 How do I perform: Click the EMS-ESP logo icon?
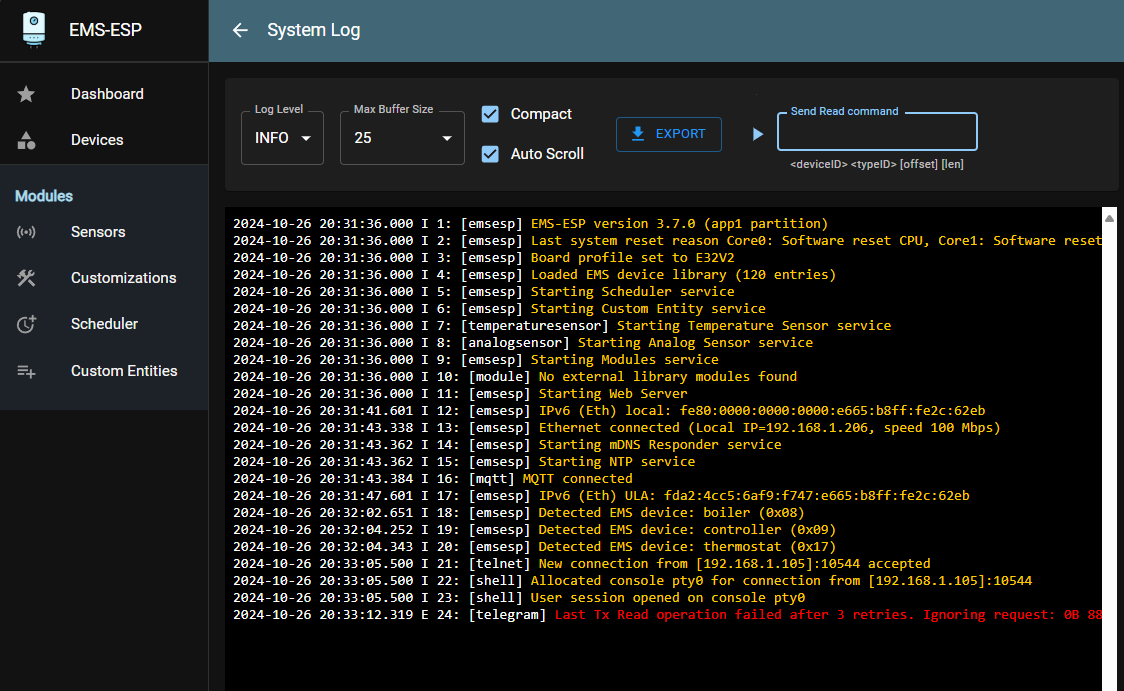[x=33, y=29]
